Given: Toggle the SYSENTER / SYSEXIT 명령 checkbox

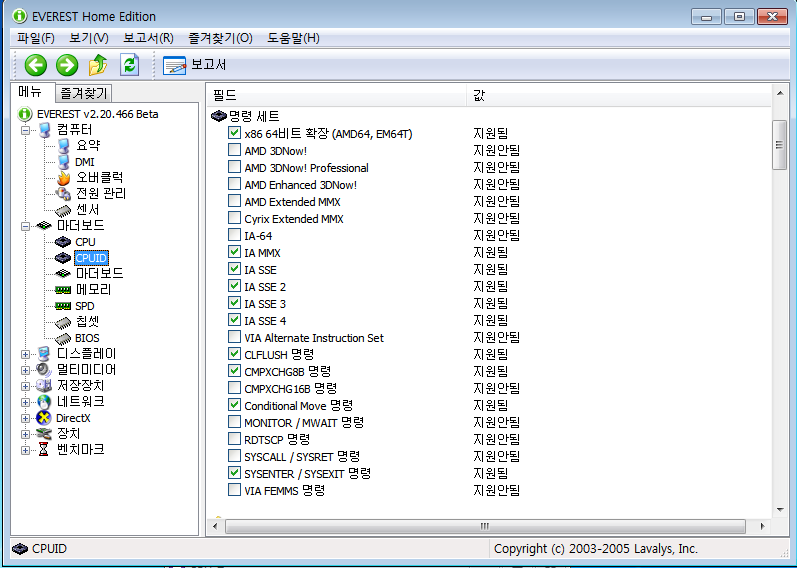Looking at the screenshot, I should pyautogui.click(x=234, y=473).
